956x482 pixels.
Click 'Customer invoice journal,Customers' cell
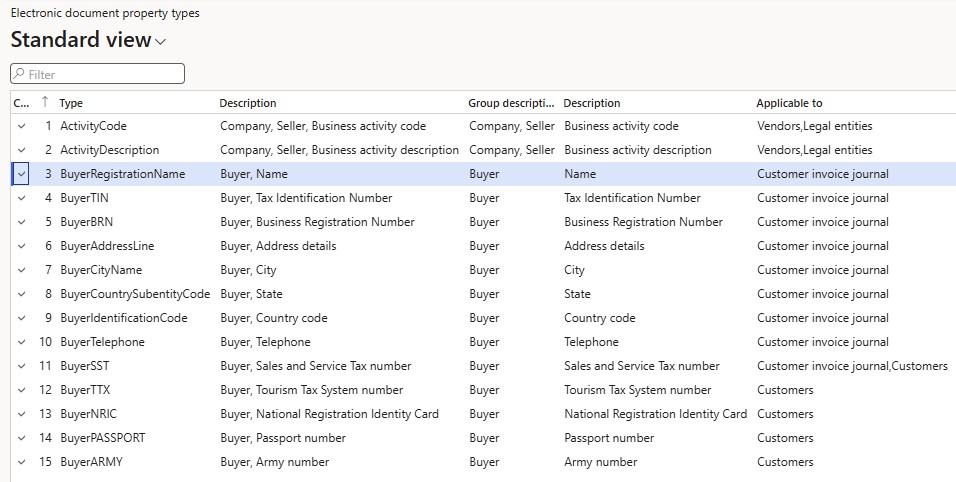coord(852,366)
